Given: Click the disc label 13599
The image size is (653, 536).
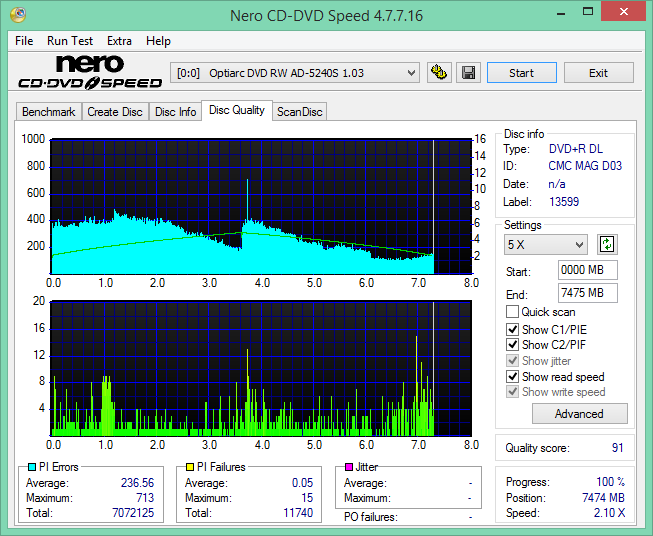Looking at the screenshot, I should click(x=564, y=202).
